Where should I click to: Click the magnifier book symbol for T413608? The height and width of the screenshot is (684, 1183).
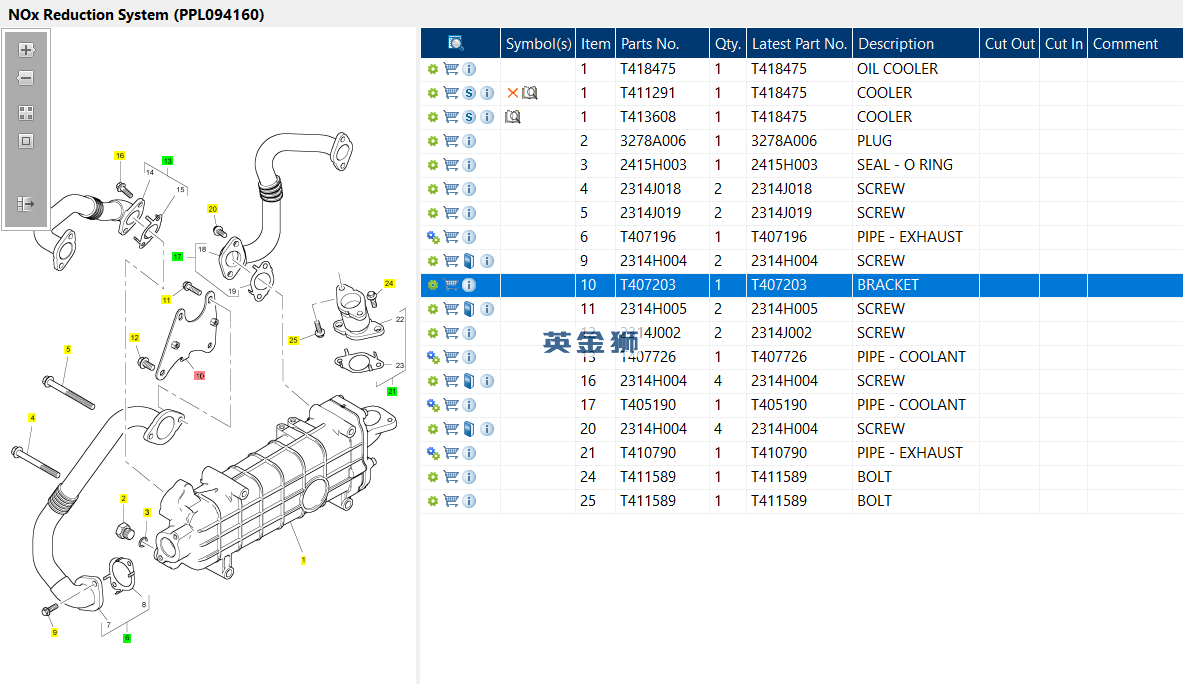pos(513,117)
